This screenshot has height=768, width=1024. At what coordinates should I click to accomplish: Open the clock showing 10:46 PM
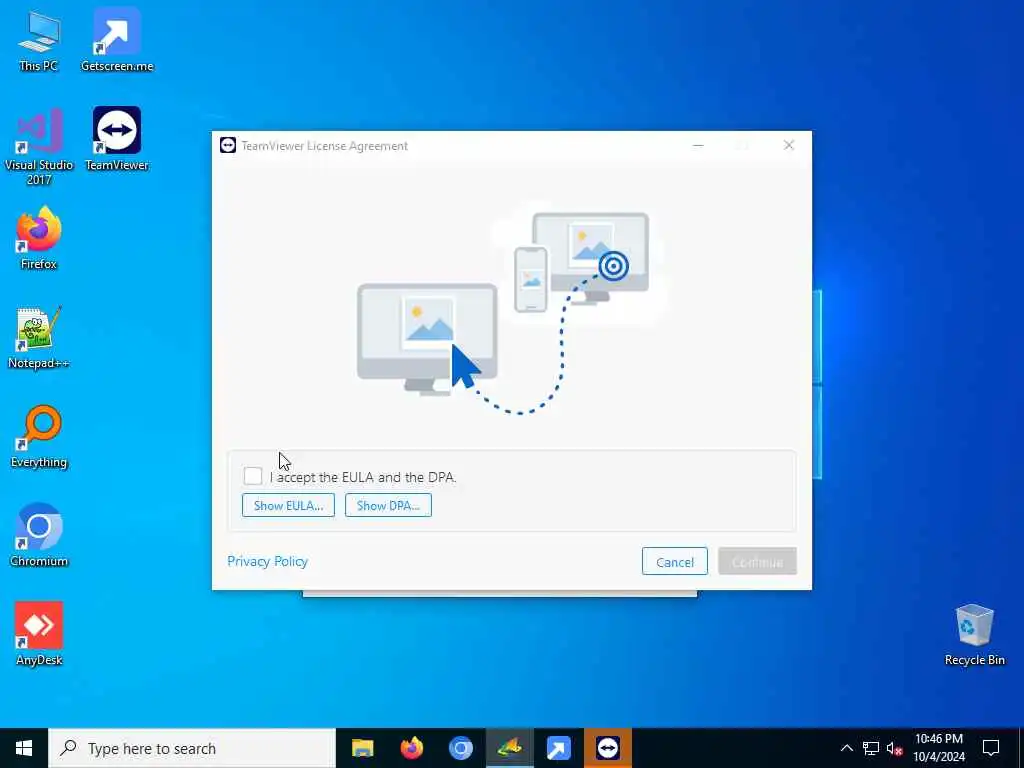938,748
